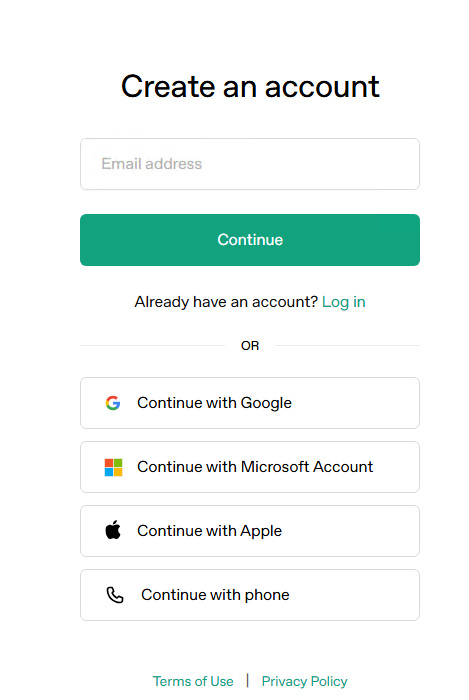Click the Microsoft four-color logo icon
Screen dimensions: 469x700
[x=113, y=467]
